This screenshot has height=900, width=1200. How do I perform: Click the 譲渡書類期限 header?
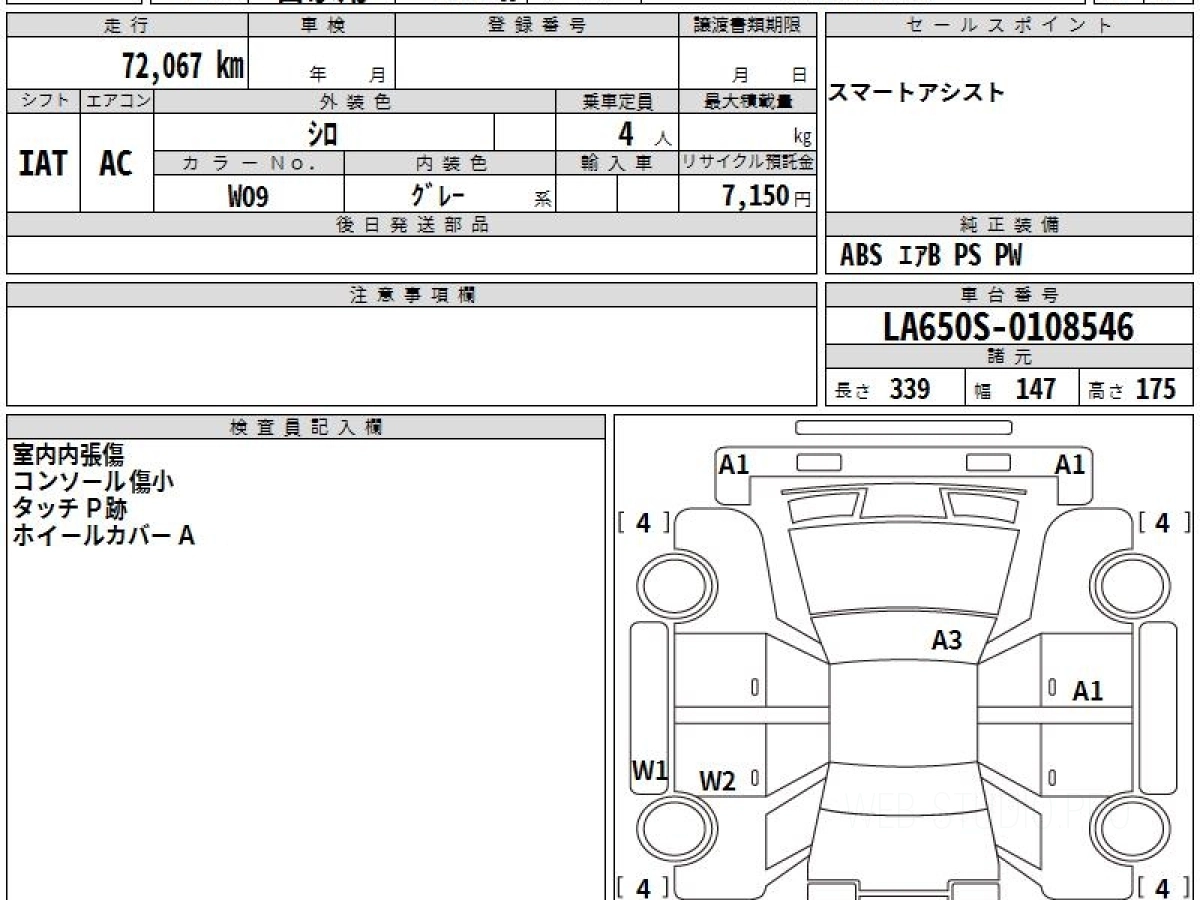point(748,26)
